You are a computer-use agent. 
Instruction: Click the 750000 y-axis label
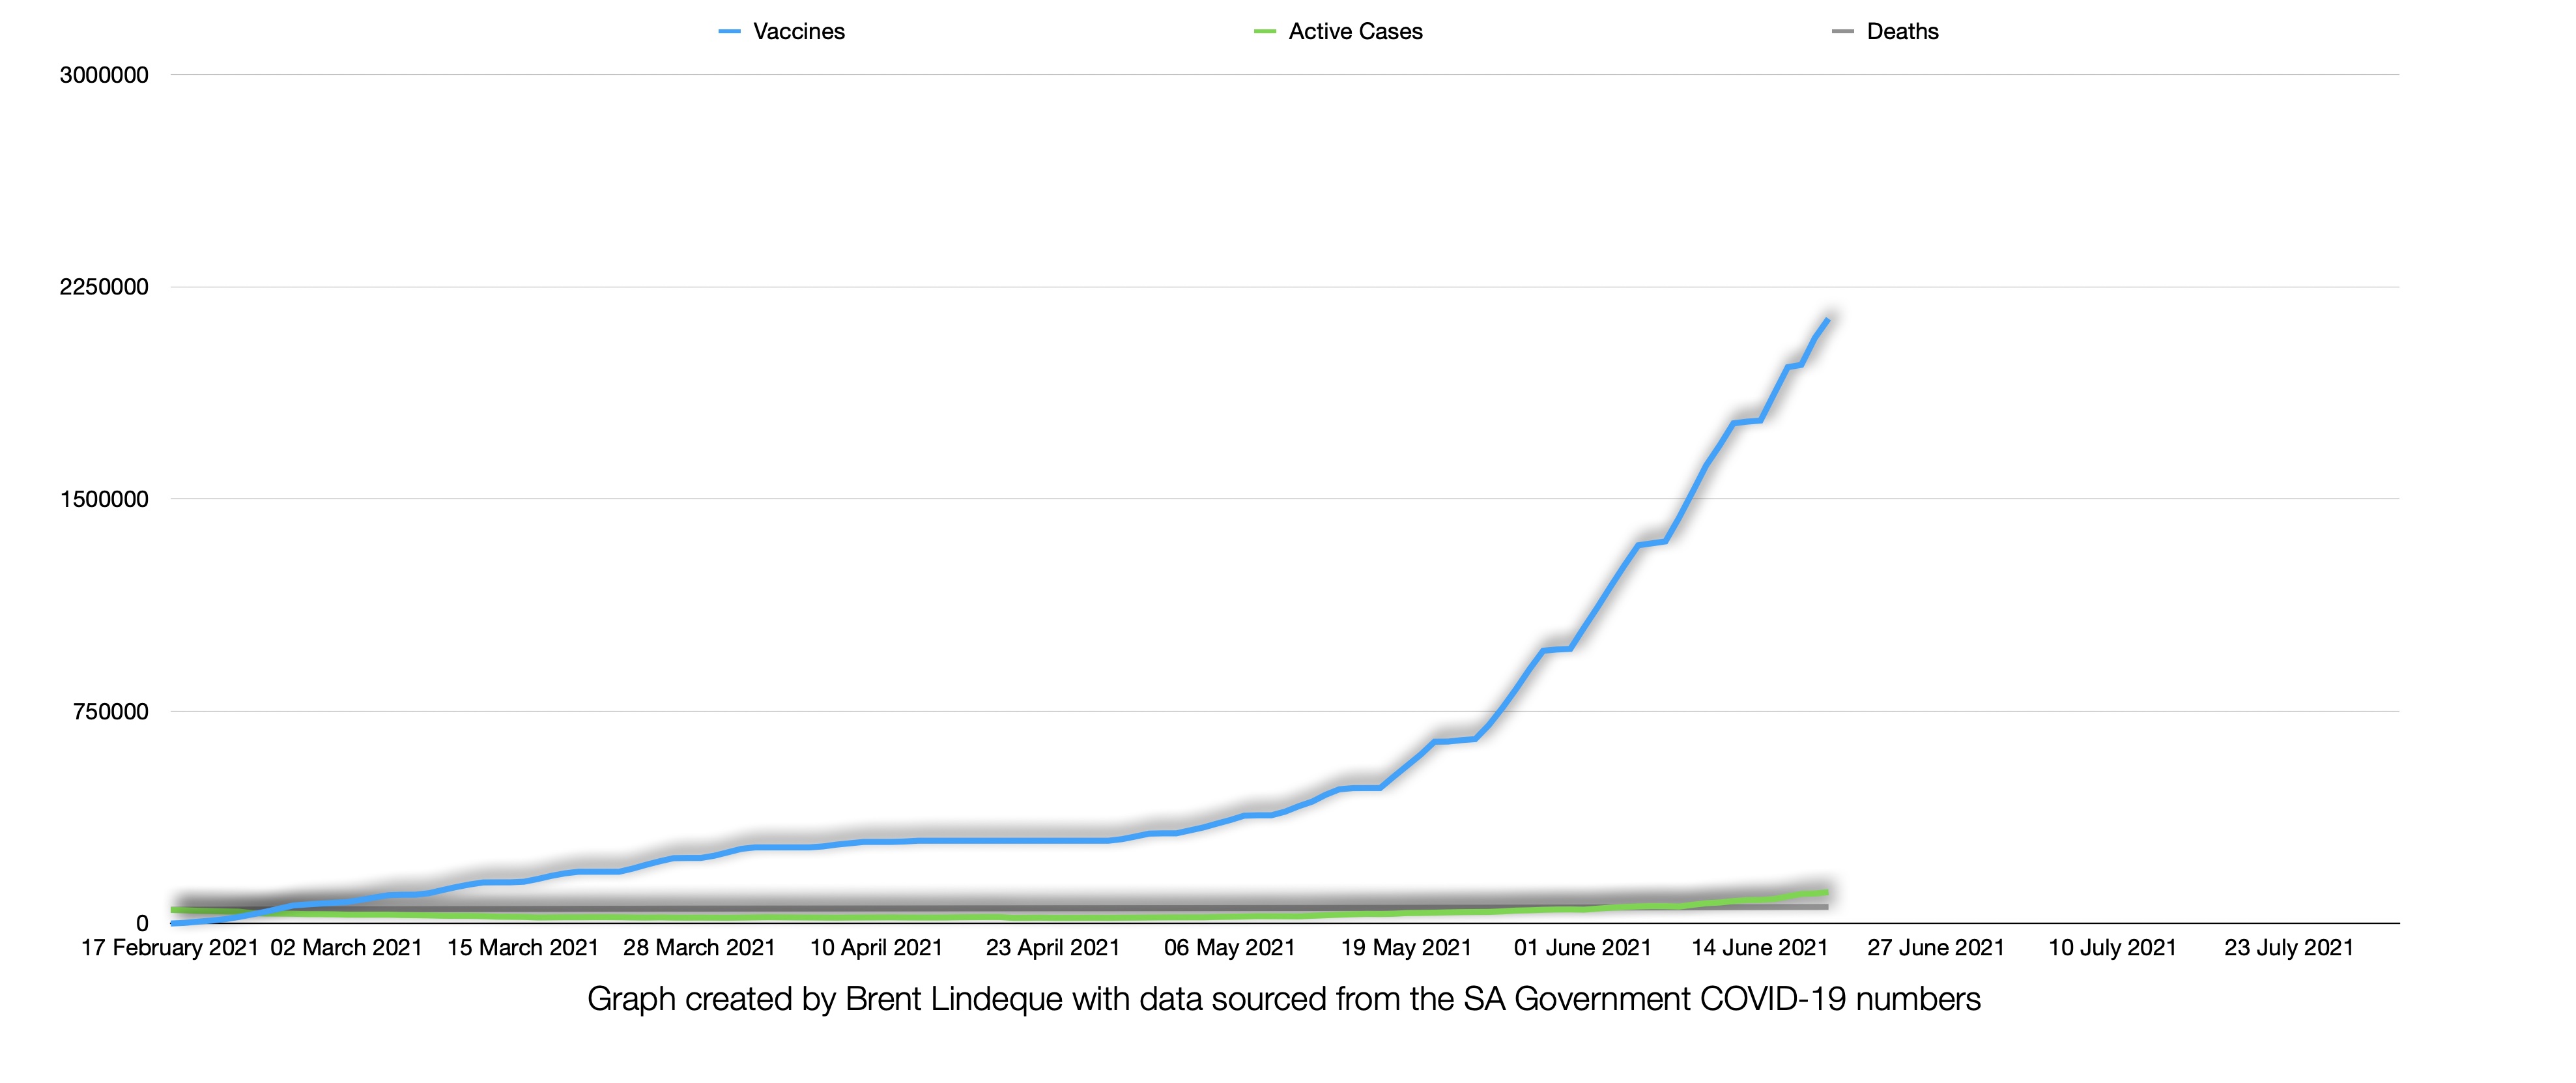[110, 712]
